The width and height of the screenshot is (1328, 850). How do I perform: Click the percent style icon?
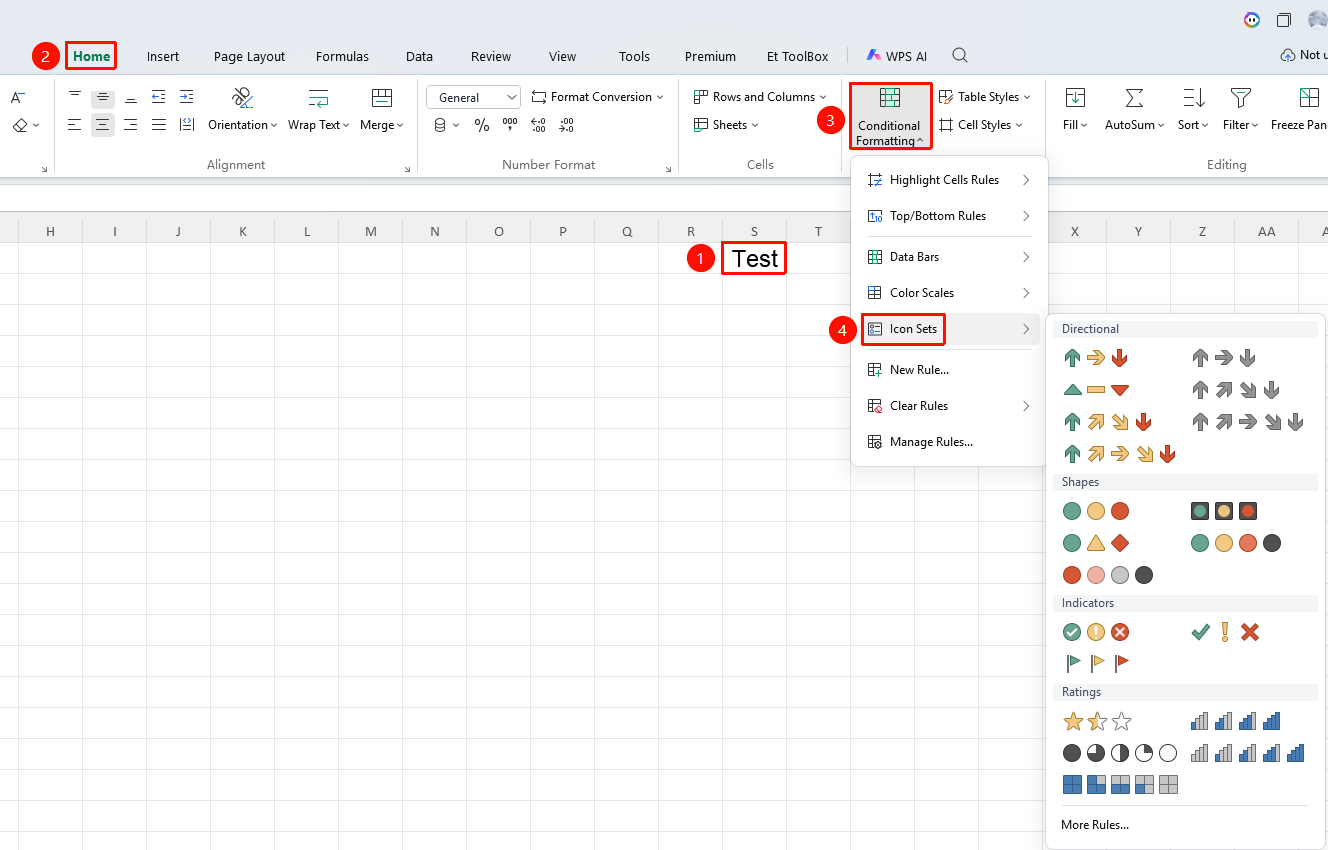click(x=482, y=125)
